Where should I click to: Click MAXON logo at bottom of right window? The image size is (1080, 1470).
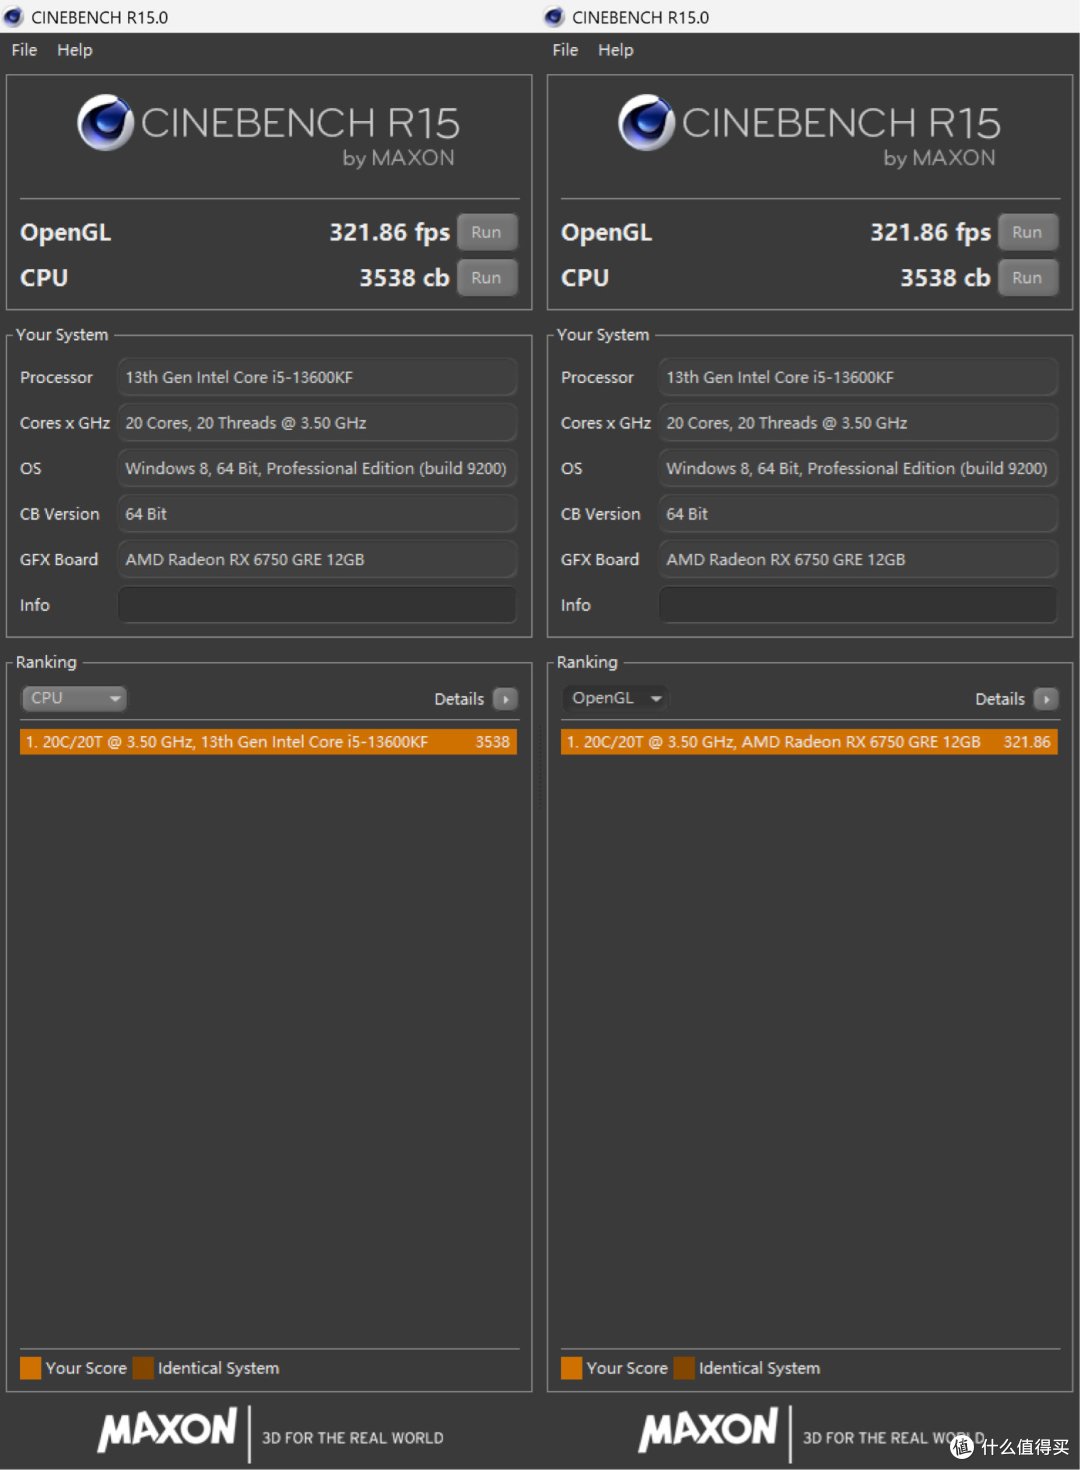click(x=709, y=1430)
